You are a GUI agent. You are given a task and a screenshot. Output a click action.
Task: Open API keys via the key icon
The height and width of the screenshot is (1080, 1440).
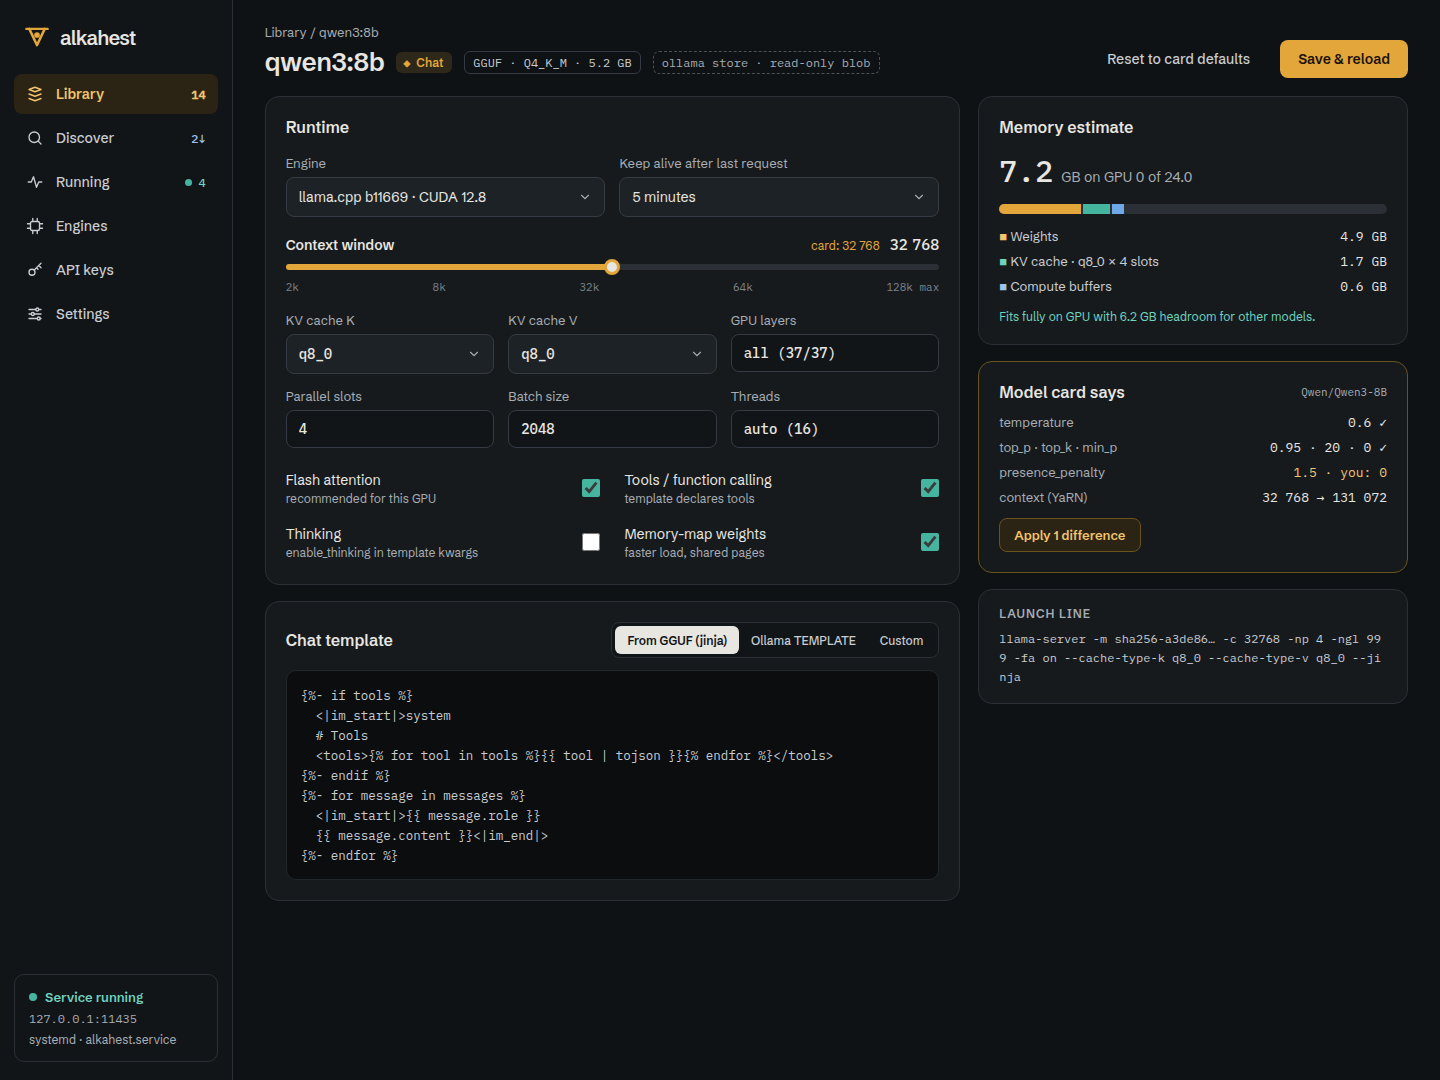click(x=35, y=270)
